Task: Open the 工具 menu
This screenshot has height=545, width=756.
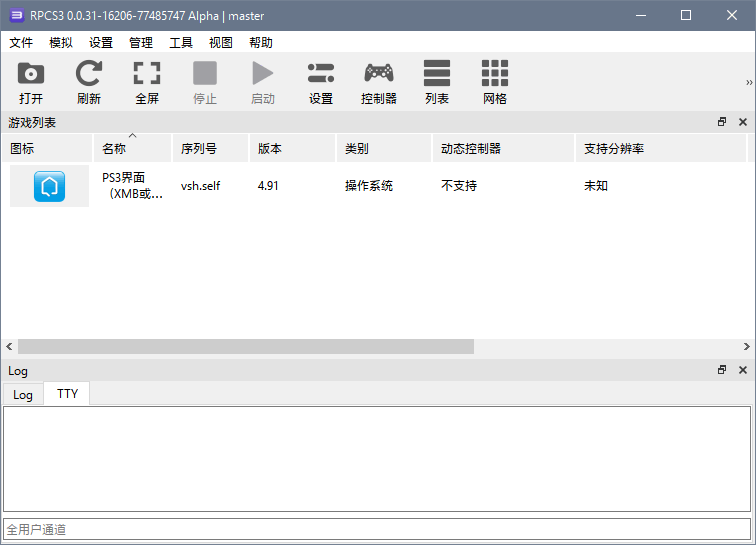Action: pos(181,43)
